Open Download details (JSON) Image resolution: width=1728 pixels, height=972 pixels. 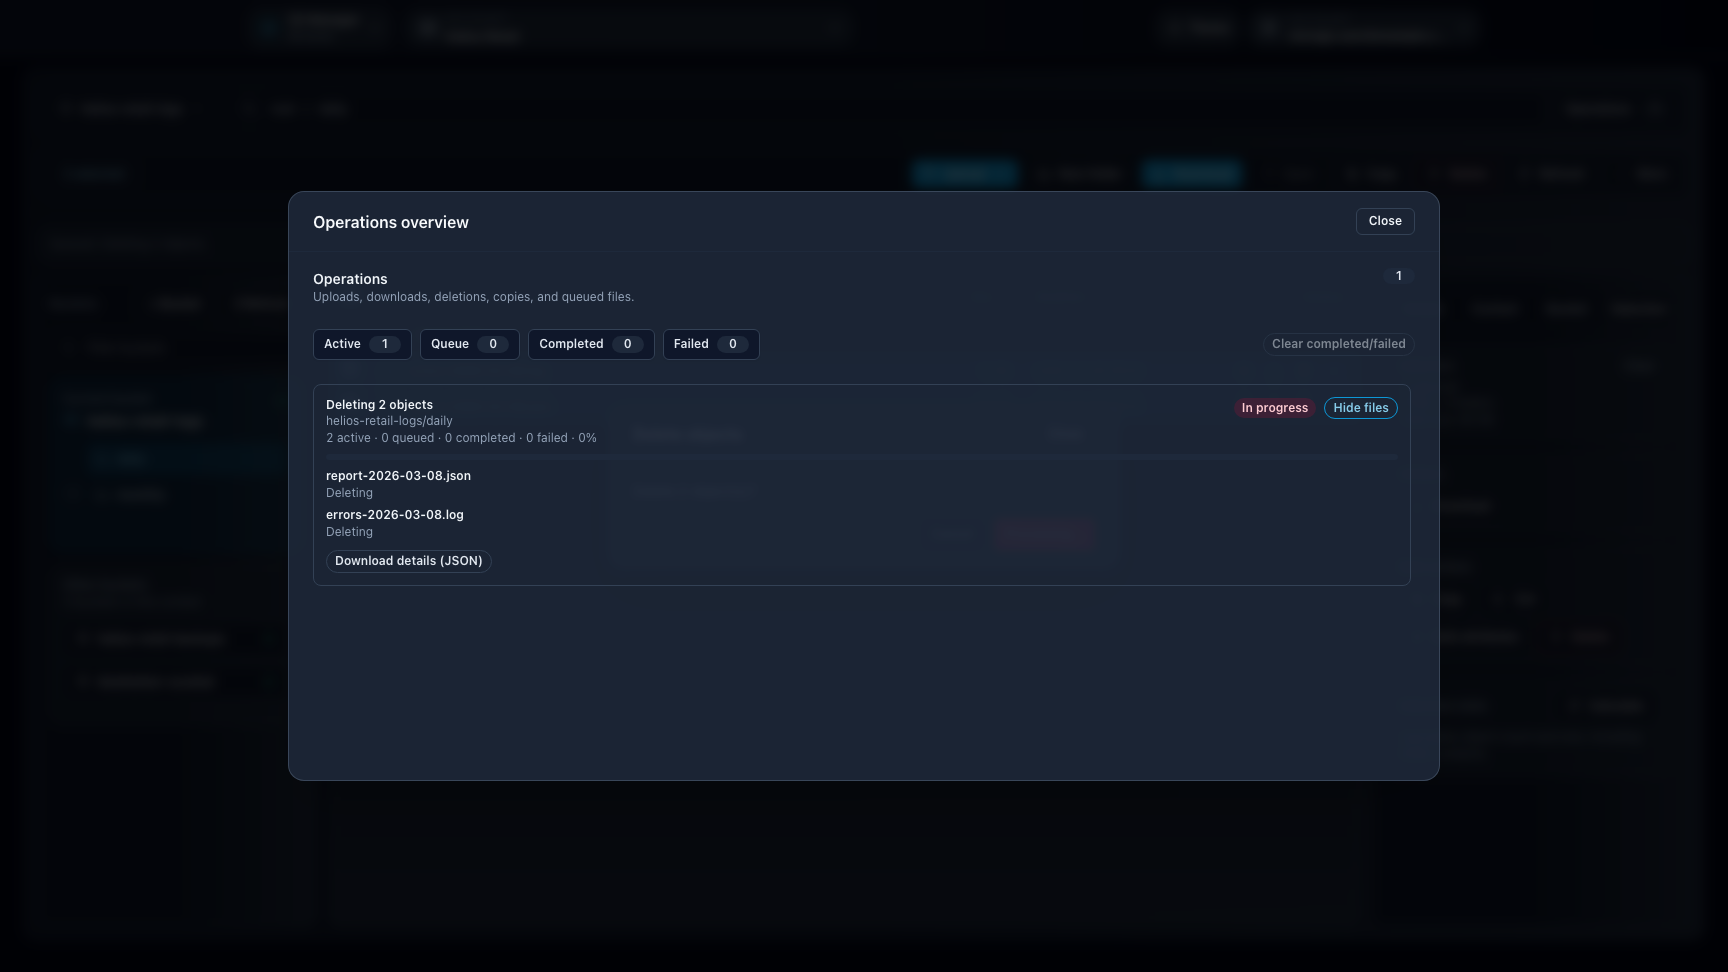click(x=409, y=560)
